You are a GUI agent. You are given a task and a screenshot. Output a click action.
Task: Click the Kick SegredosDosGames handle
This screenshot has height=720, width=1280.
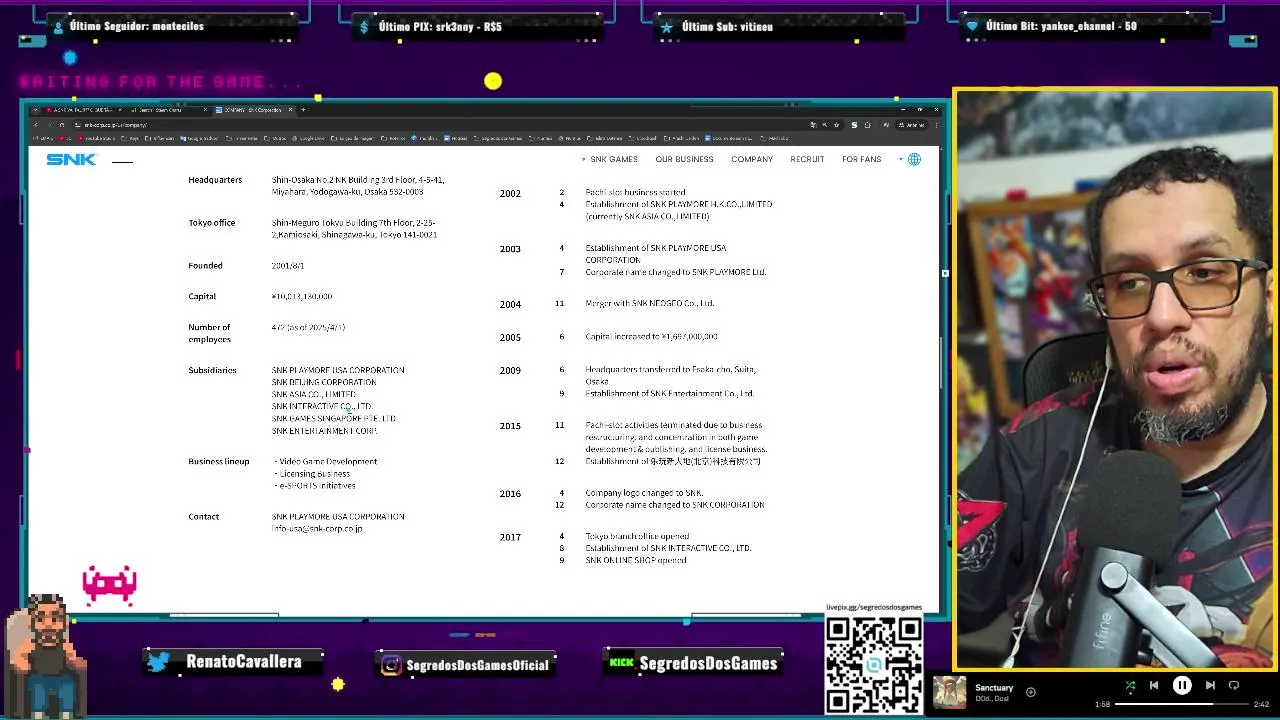[x=695, y=663]
